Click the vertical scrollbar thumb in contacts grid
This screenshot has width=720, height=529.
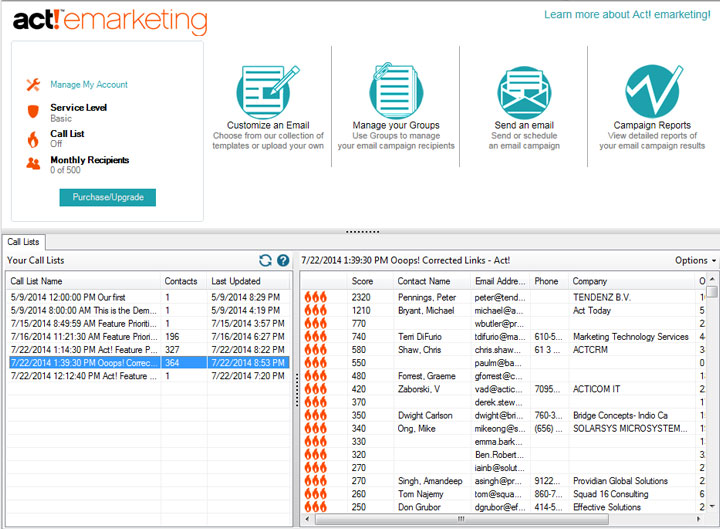click(712, 292)
